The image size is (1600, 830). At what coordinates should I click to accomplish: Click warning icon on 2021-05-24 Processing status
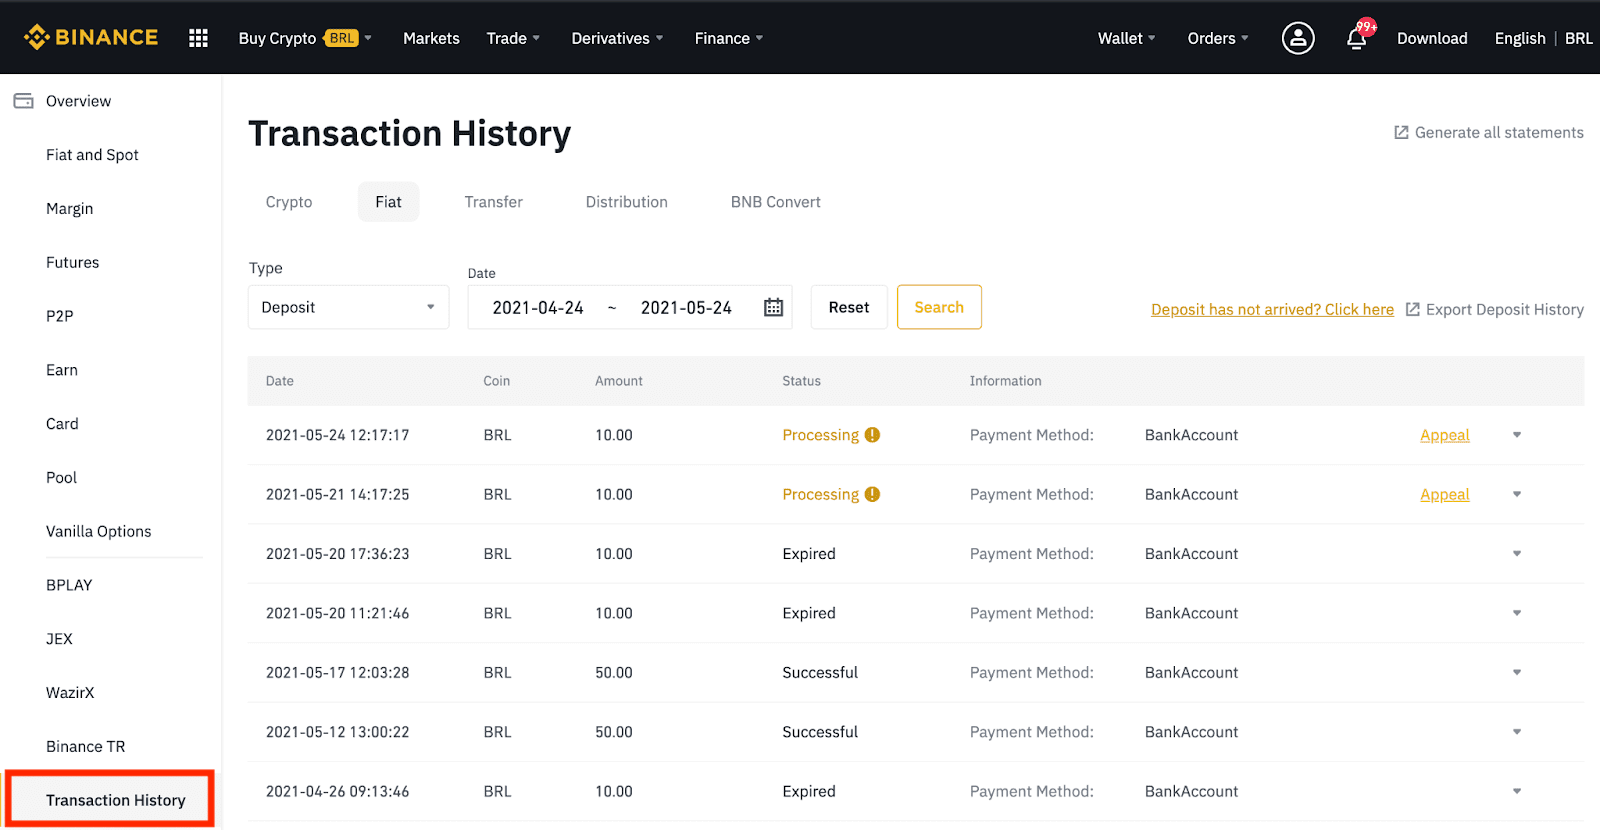(x=872, y=435)
